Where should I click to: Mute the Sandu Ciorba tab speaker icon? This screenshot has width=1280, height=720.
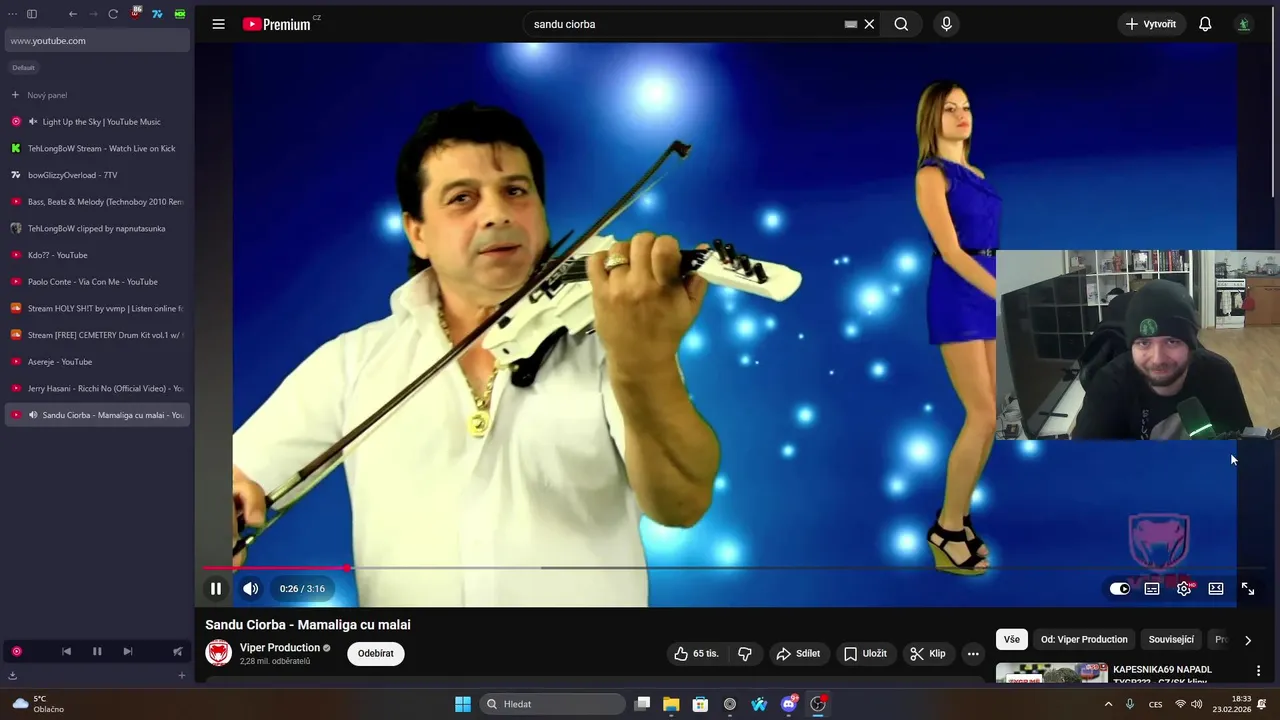(x=33, y=415)
